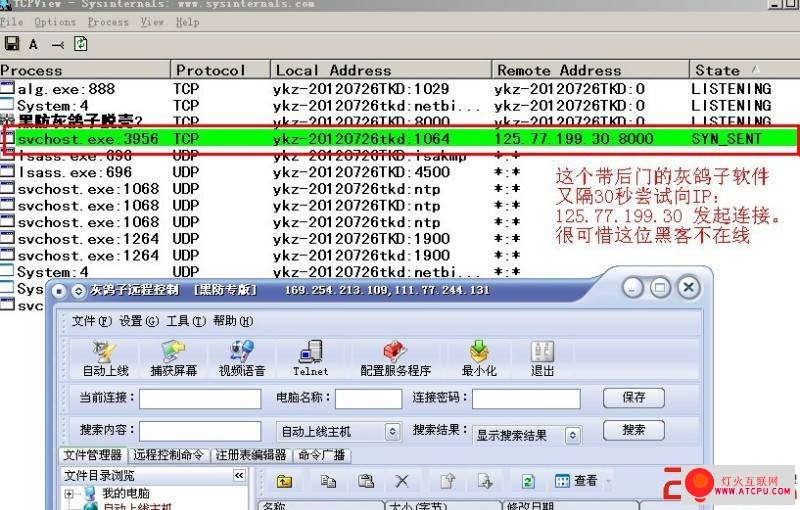Open the View menu in TCPView

click(152, 22)
